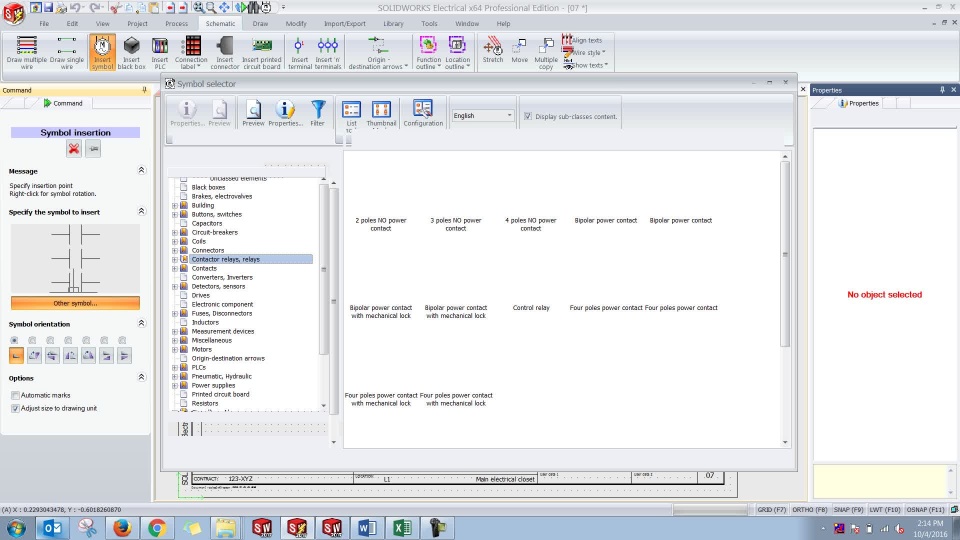960x540 pixels.
Task: Select first symbol orientation radio button
Action: tap(14, 340)
